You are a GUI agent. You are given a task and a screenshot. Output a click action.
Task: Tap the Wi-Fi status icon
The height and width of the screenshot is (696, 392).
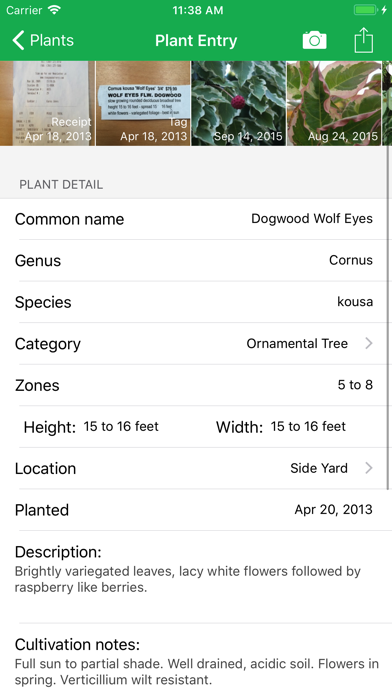[54, 10]
